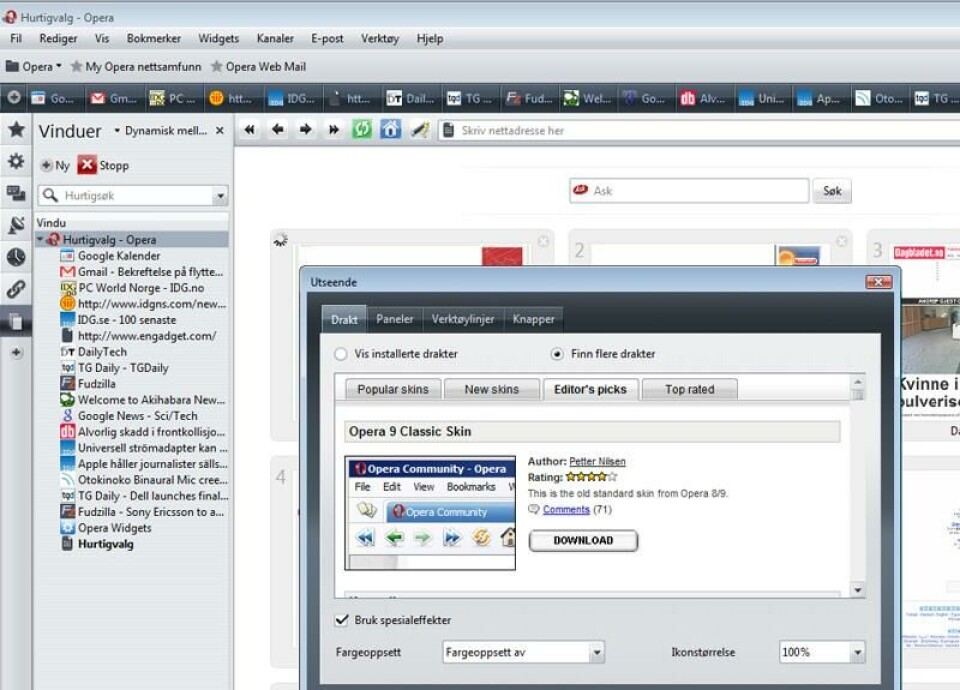Switch to the Fudzilla tab in tab bar
This screenshot has width=960, height=690.
click(529, 98)
